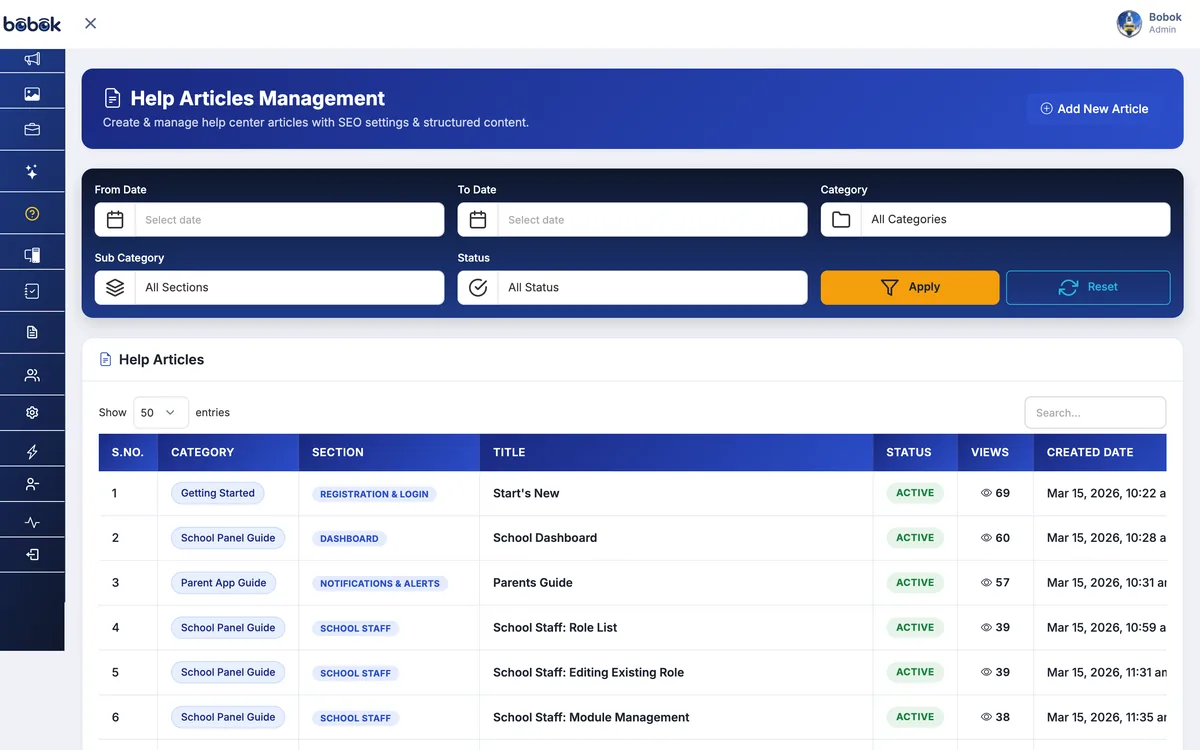
Task: Click the Parents Guide article title
Action: coord(533,583)
